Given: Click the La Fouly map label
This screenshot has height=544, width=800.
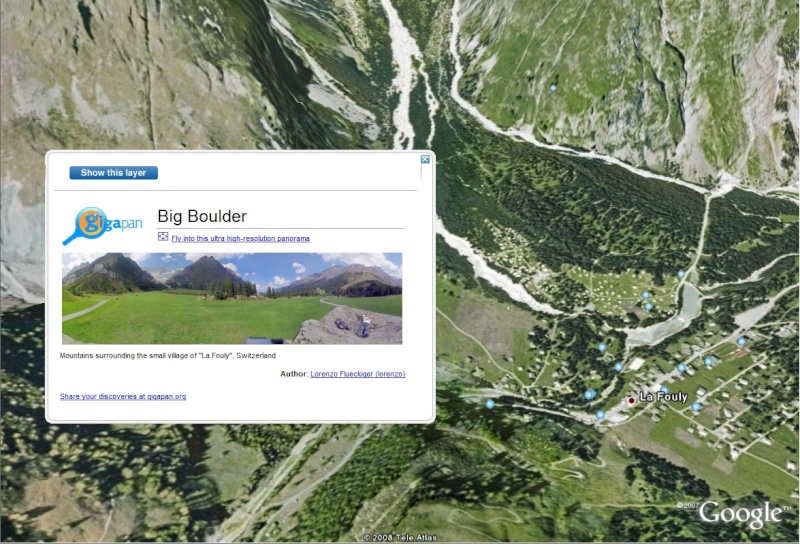Looking at the screenshot, I should [663, 397].
